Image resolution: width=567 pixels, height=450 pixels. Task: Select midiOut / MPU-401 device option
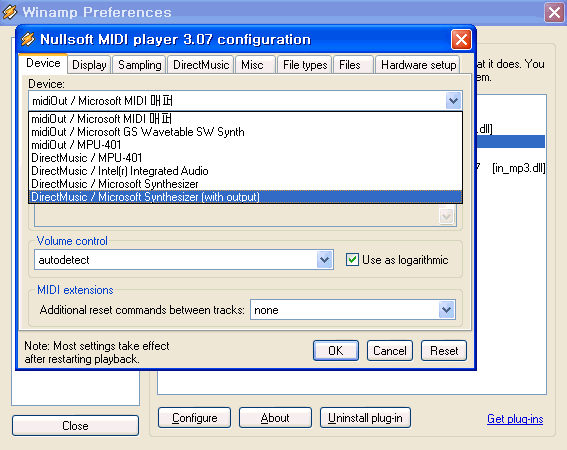(x=245, y=145)
